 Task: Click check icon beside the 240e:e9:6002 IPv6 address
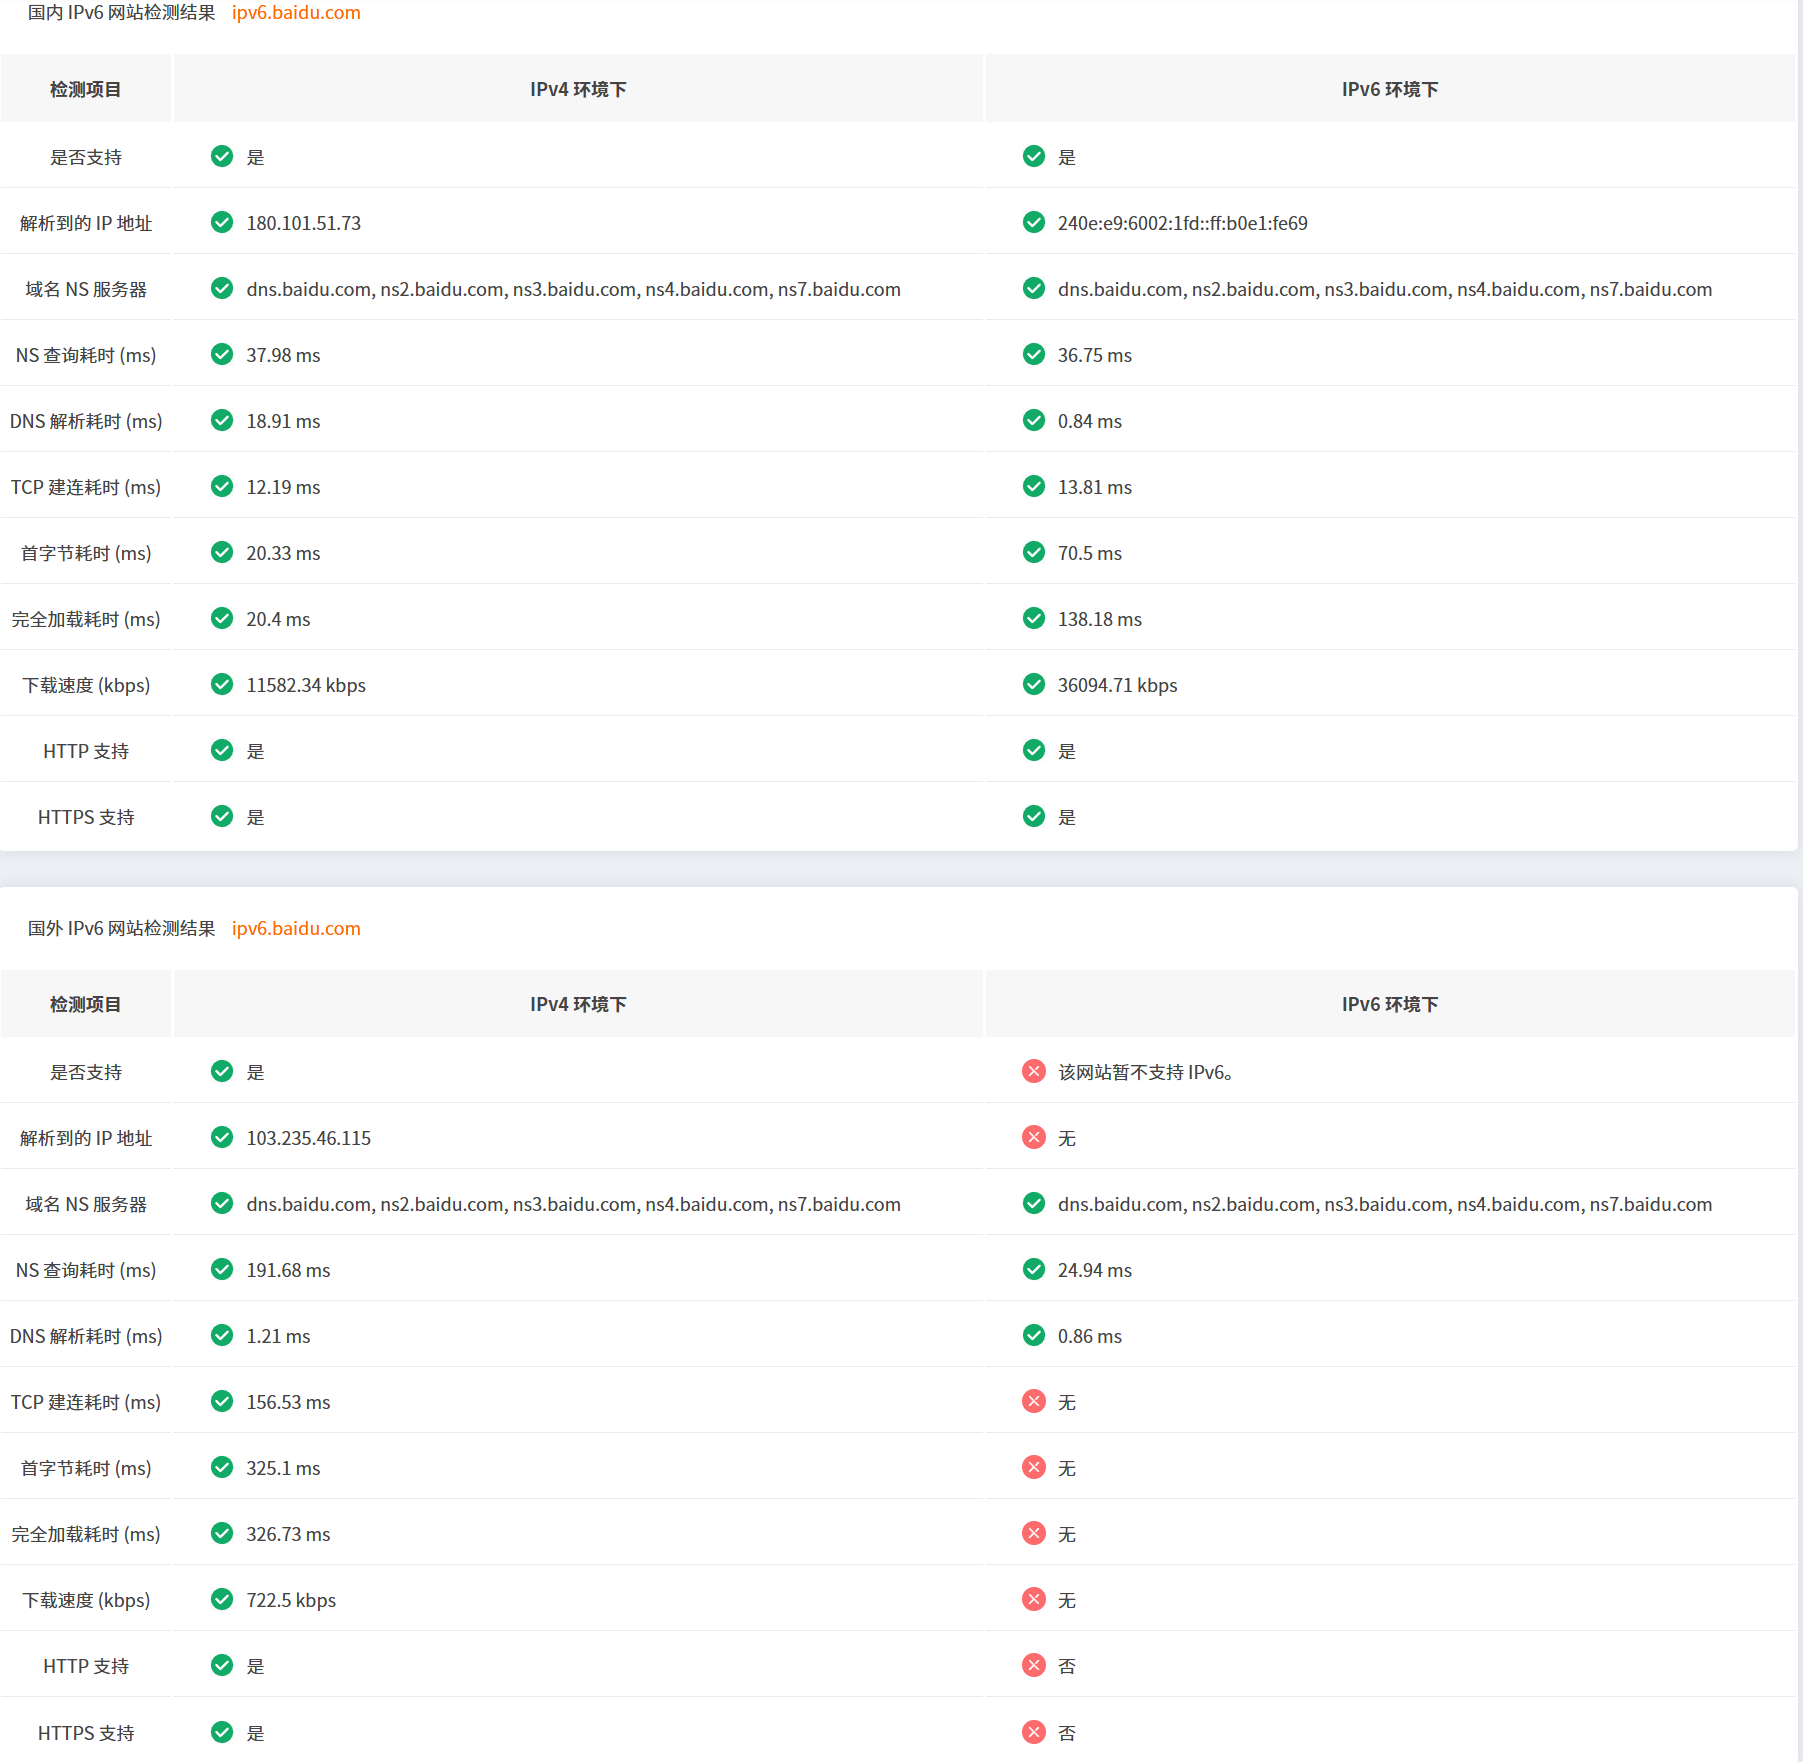pyautogui.click(x=1034, y=222)
